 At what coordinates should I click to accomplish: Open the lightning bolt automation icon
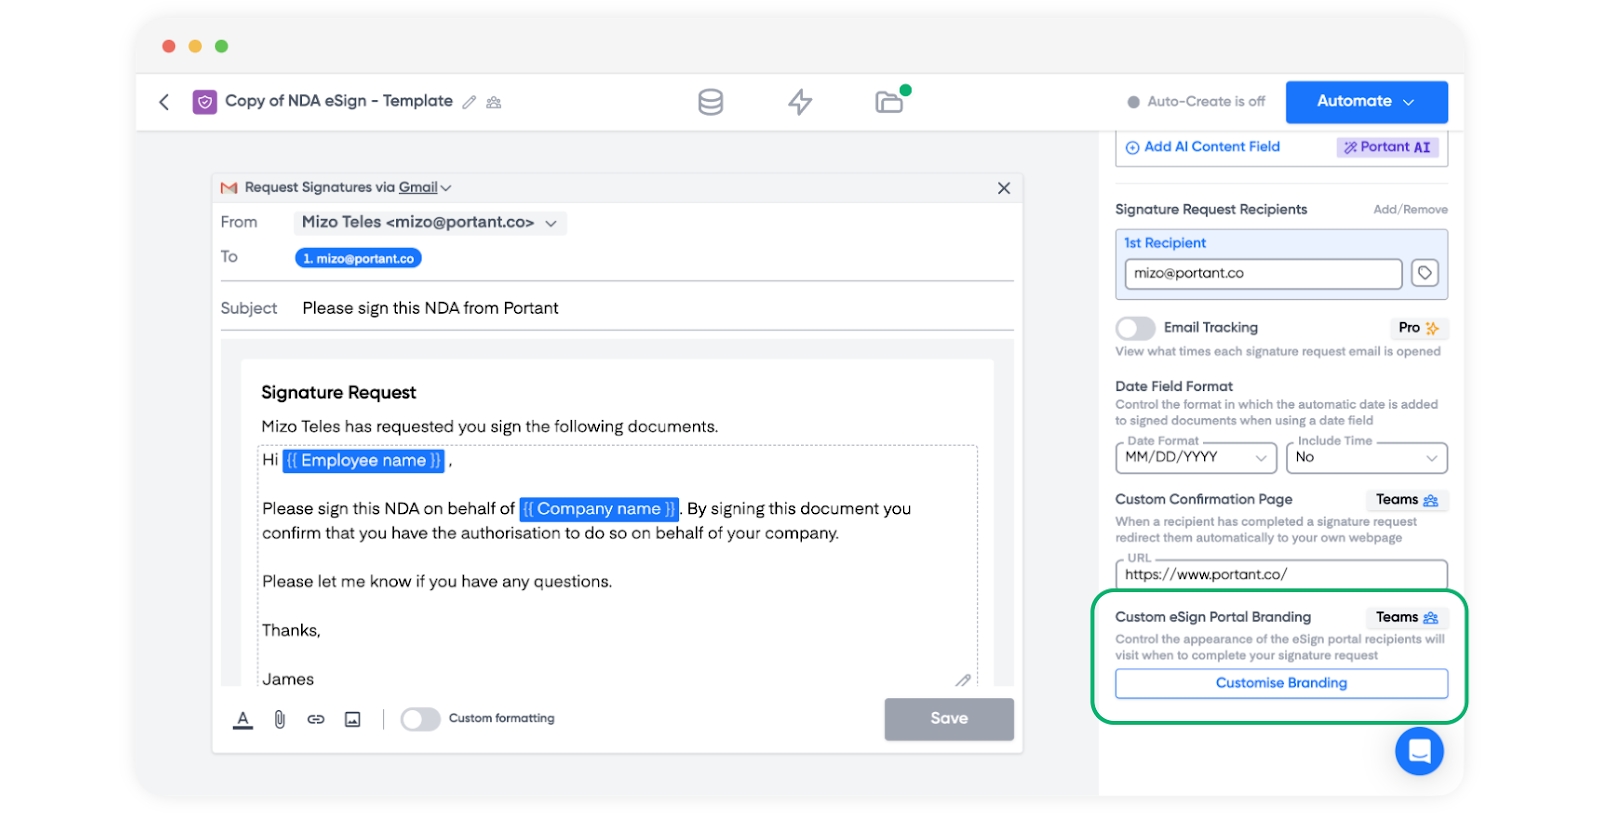point(800,102)
